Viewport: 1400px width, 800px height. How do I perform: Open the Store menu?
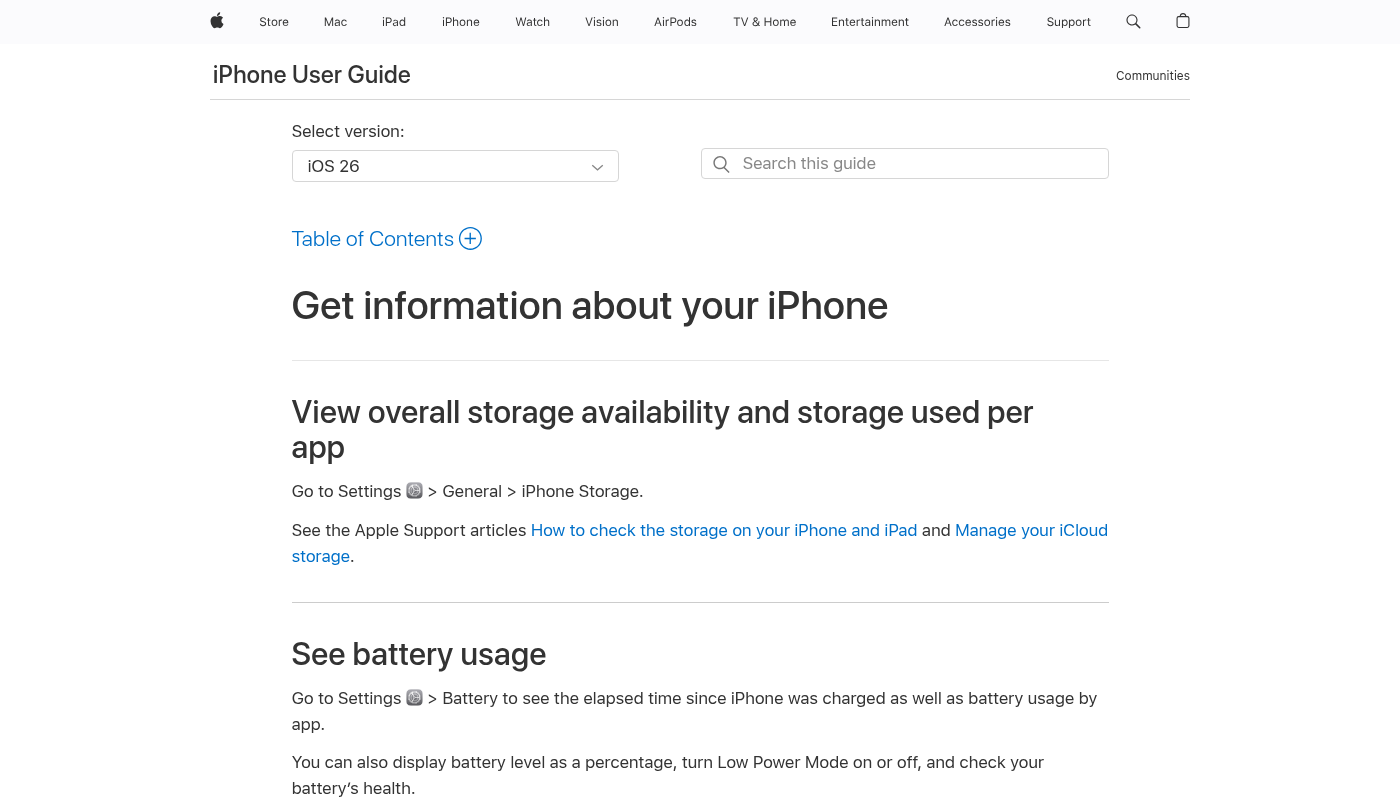click(x=274, y=22)
